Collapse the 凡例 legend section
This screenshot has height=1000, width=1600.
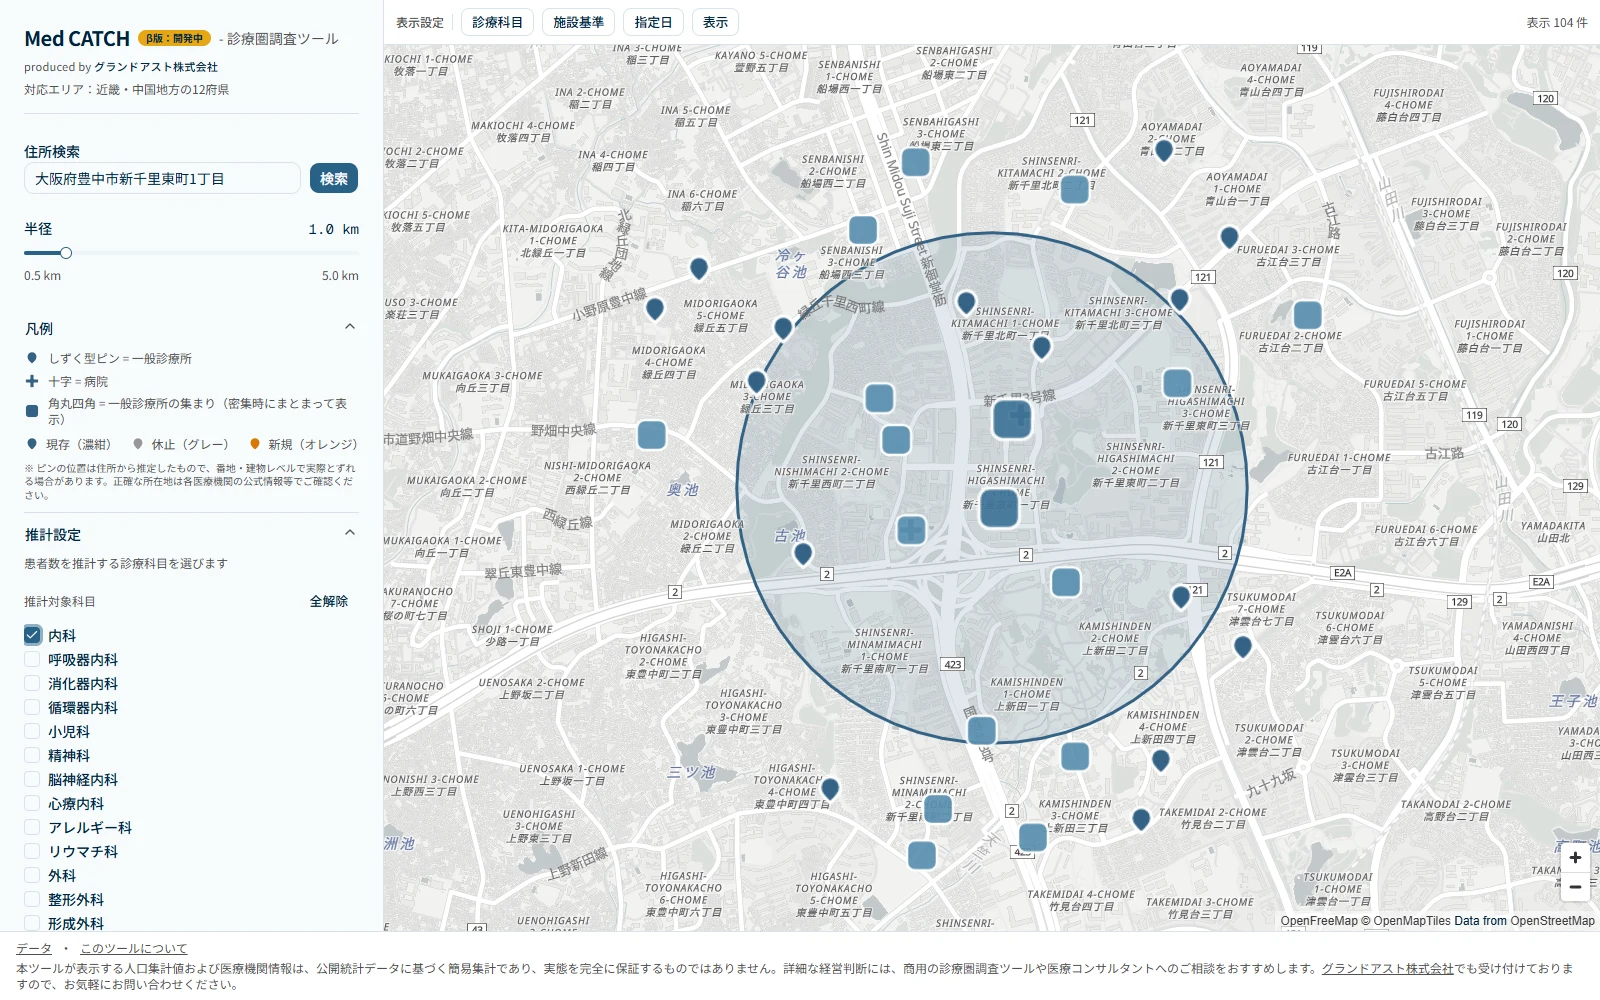(350, 327)
